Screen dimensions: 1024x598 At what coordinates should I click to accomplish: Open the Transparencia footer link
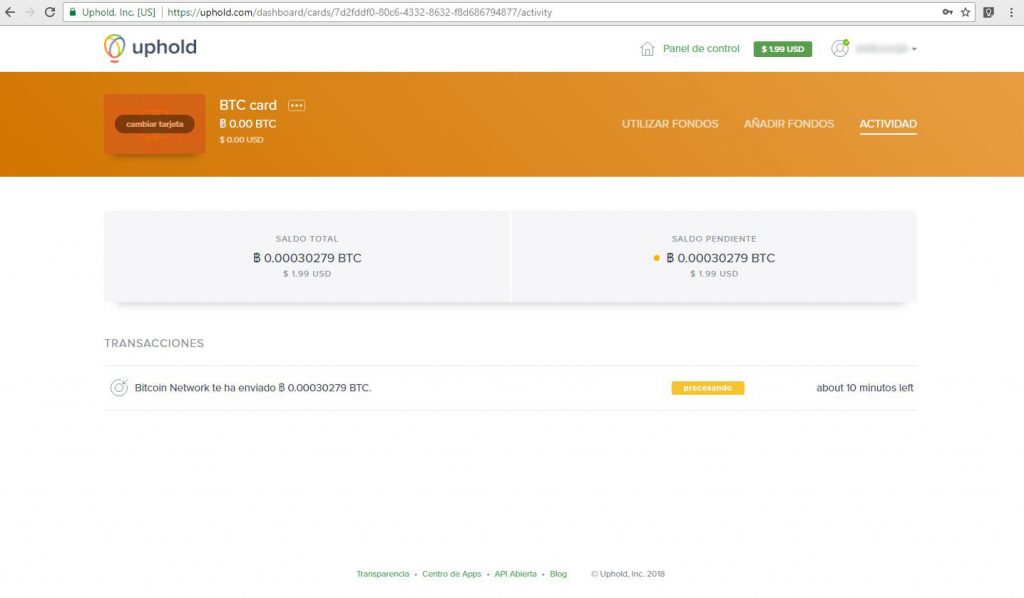click(x=383, y=574)
